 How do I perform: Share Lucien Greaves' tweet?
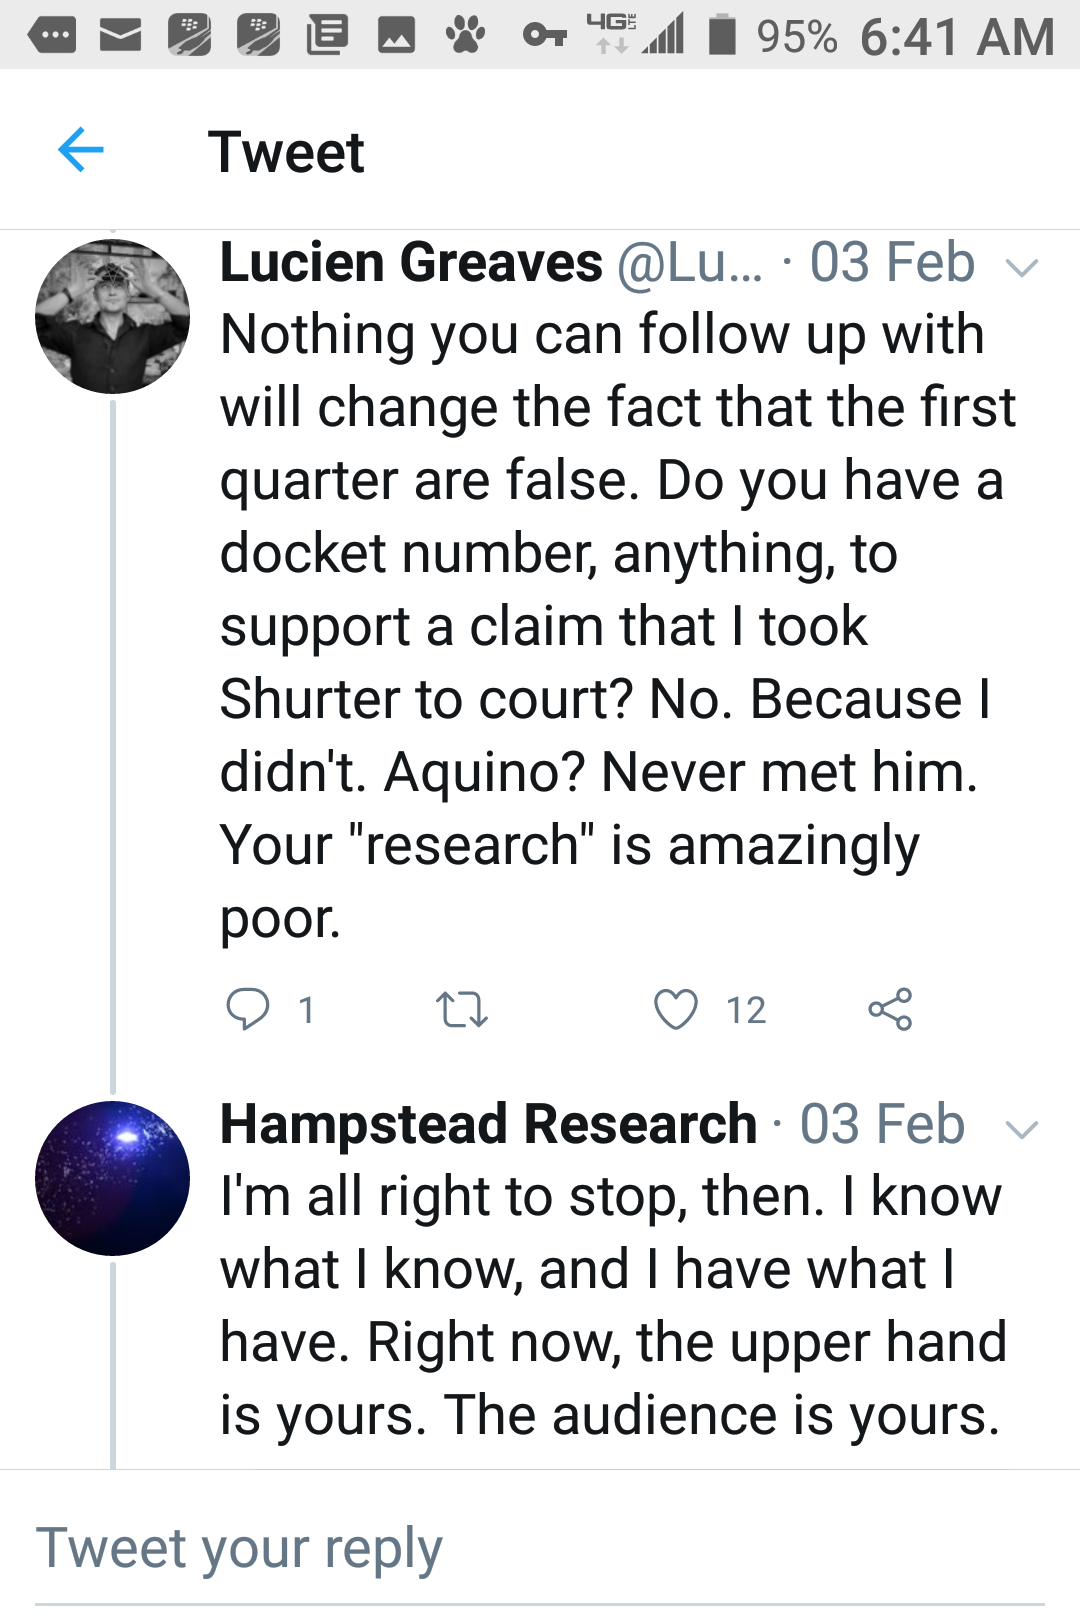click(x=890, y=1009)
